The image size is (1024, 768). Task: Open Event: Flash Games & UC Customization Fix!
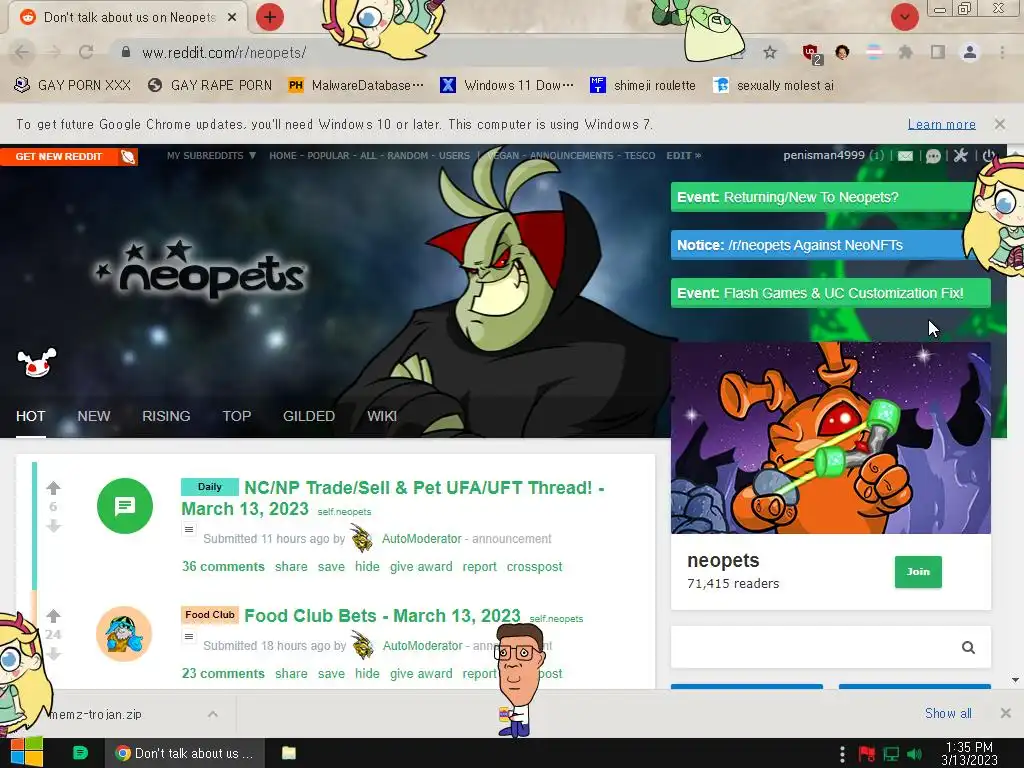[830, 293]
